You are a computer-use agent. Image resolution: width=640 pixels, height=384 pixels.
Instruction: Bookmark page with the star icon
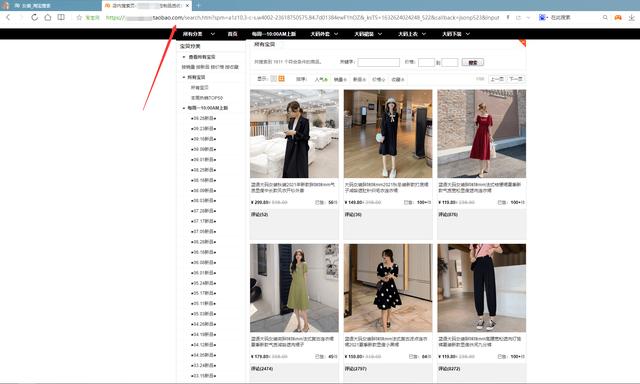click(x=79, y=18)
